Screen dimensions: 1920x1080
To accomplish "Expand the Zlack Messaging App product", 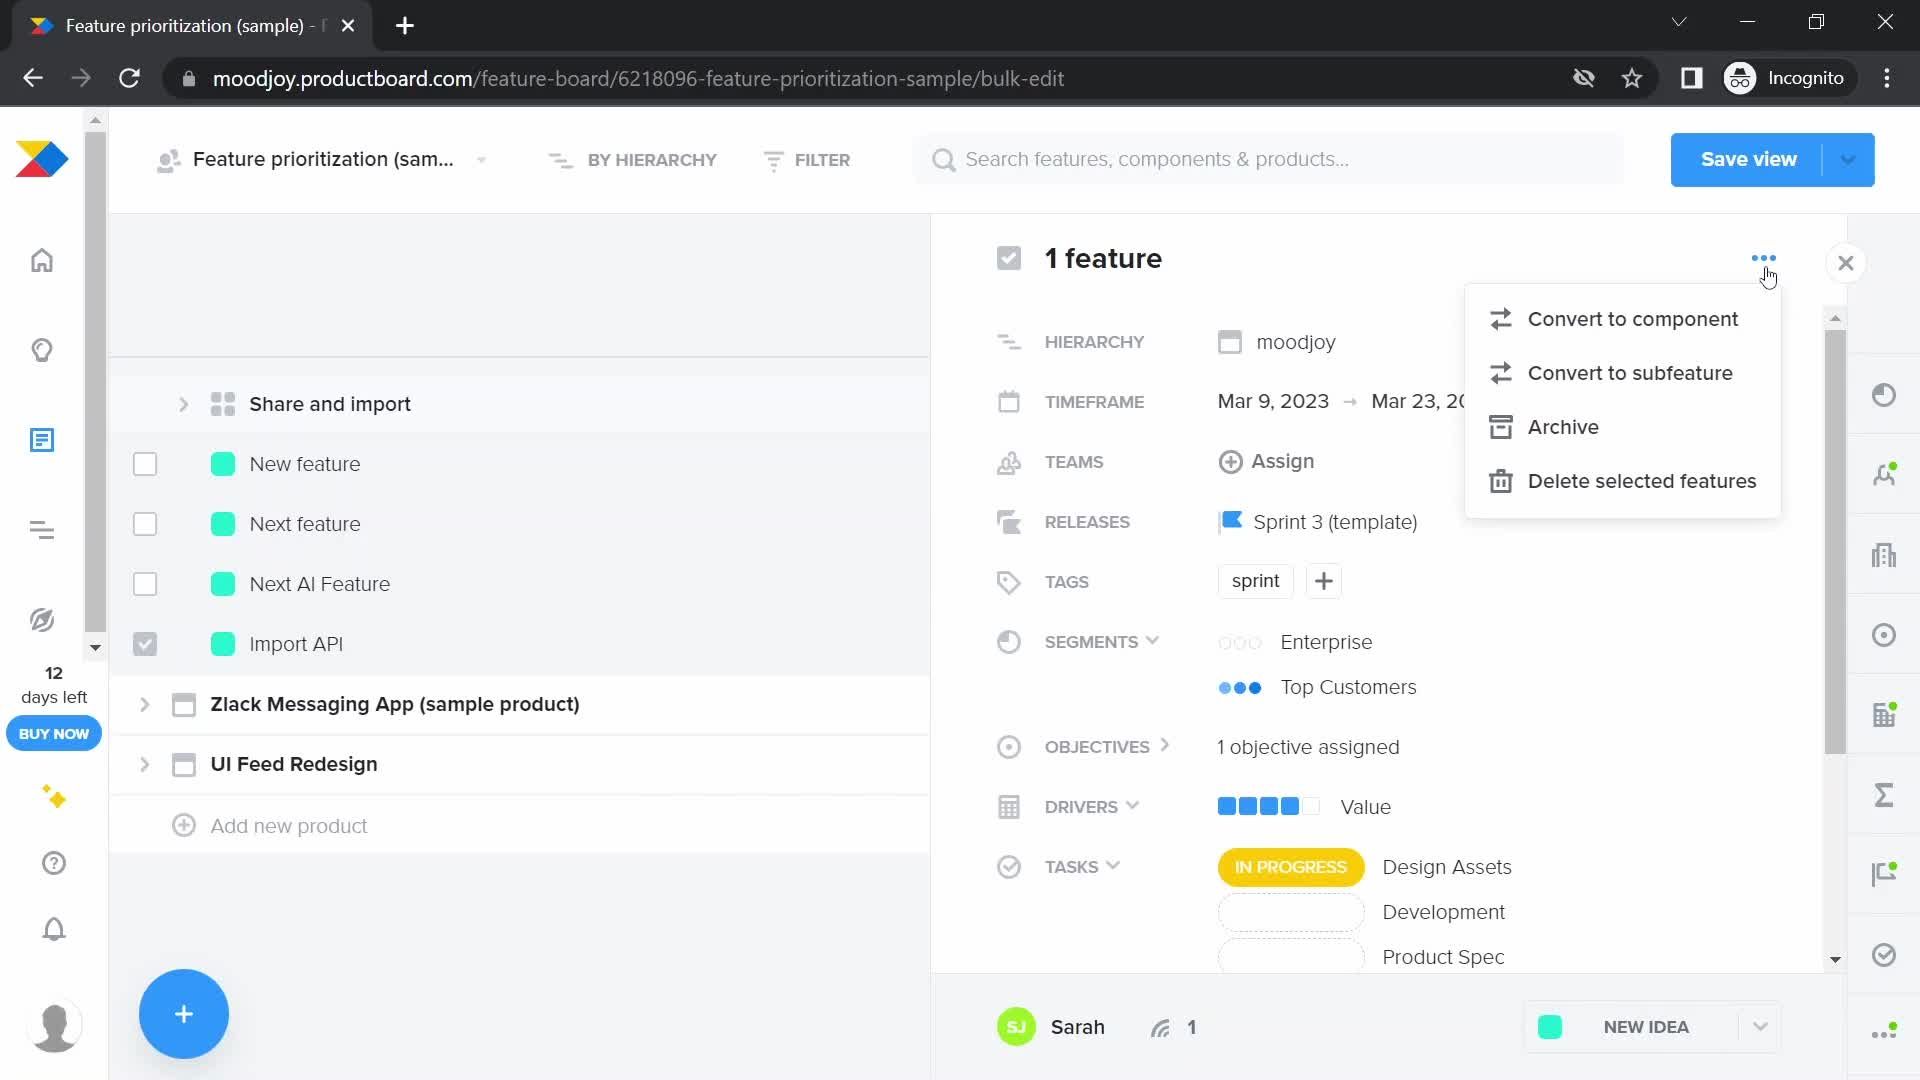I will (144, 704).
